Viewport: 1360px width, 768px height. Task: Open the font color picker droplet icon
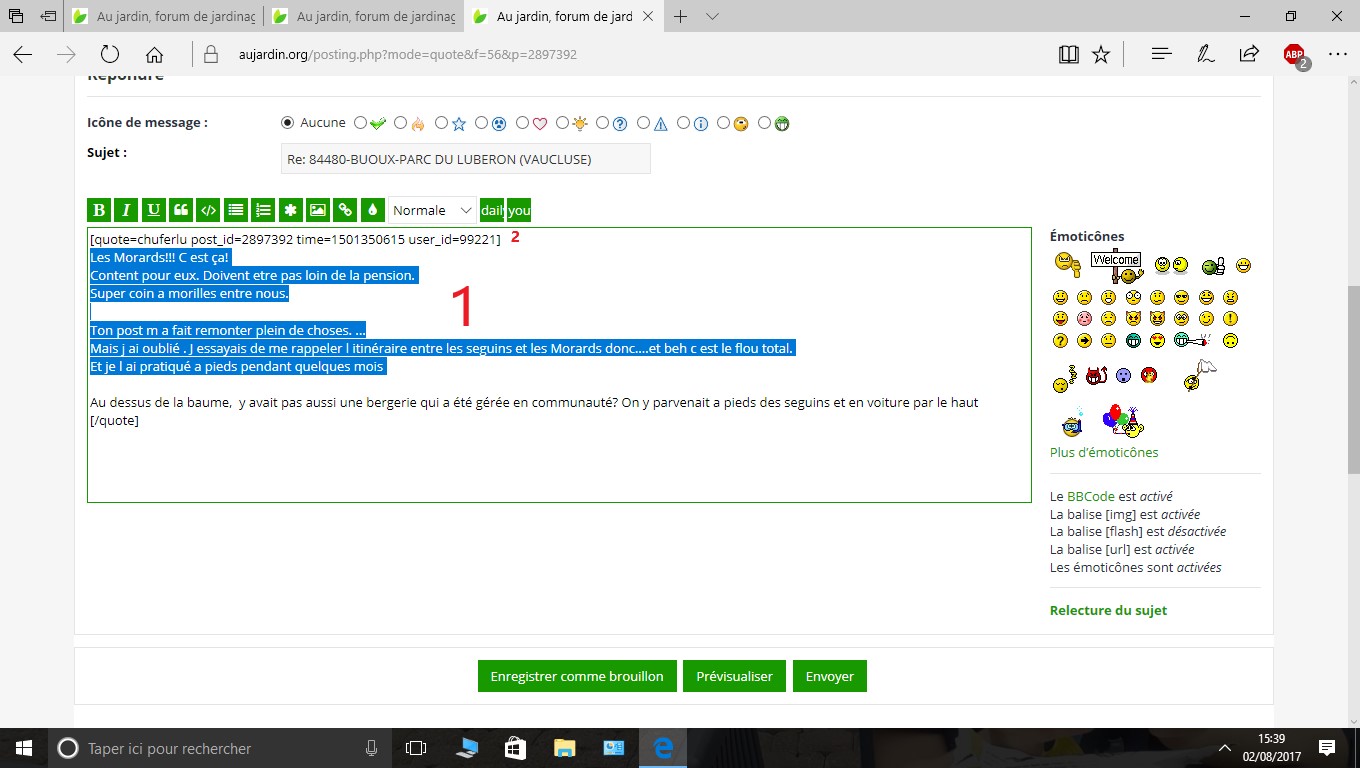[372, 210]
